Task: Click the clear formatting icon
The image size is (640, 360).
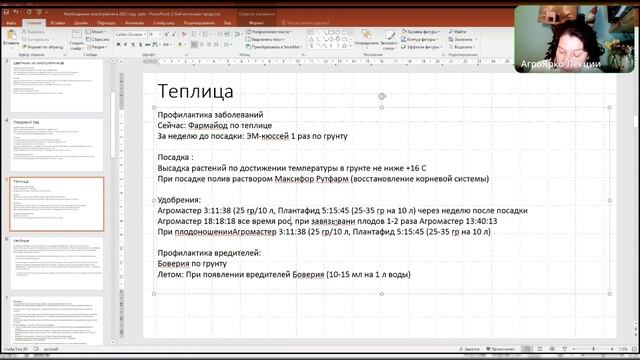Action: click(184, 34)
